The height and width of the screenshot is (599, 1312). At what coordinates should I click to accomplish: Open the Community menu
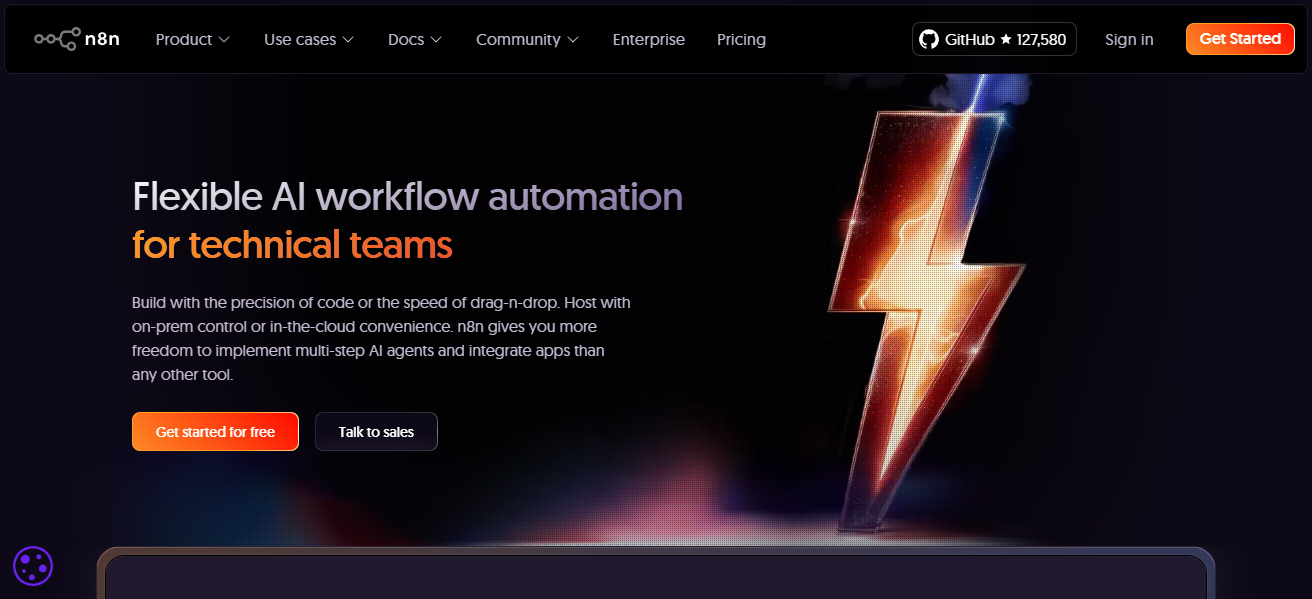tap(527, 39)
